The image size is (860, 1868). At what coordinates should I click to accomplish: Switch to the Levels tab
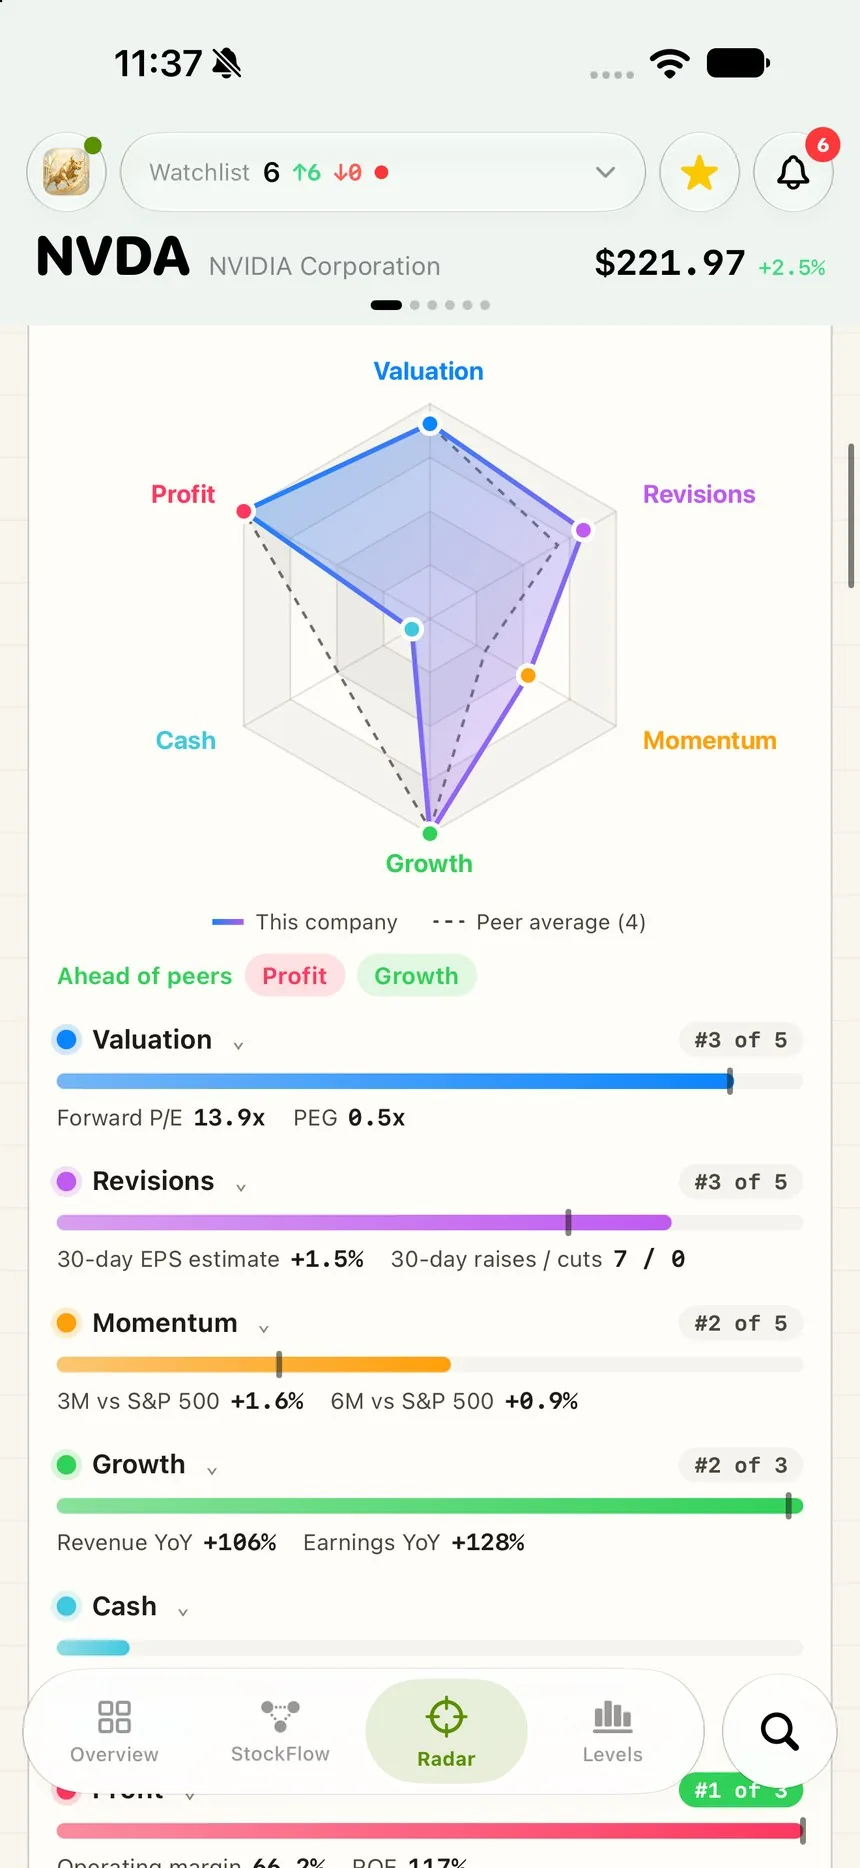613,1731
